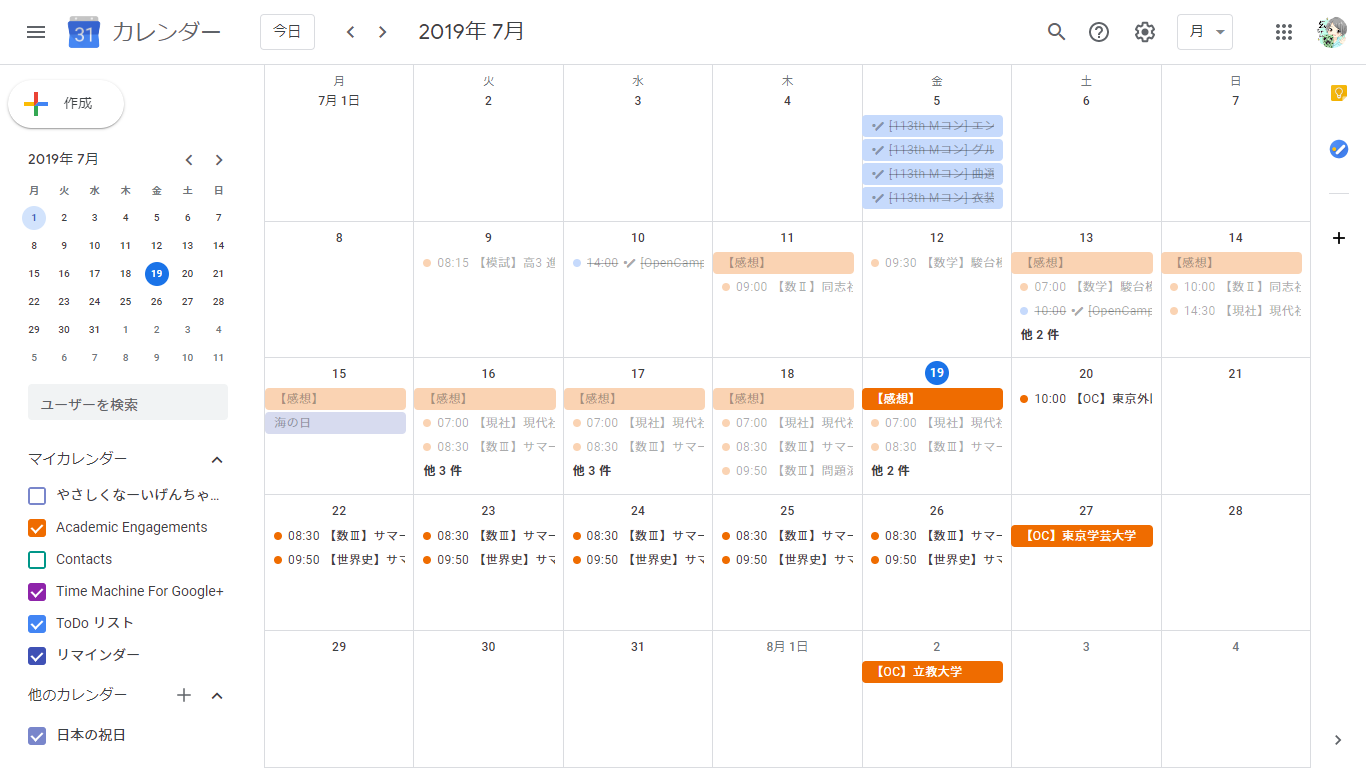Click the 8月 1日 date label

click(787, 647)
